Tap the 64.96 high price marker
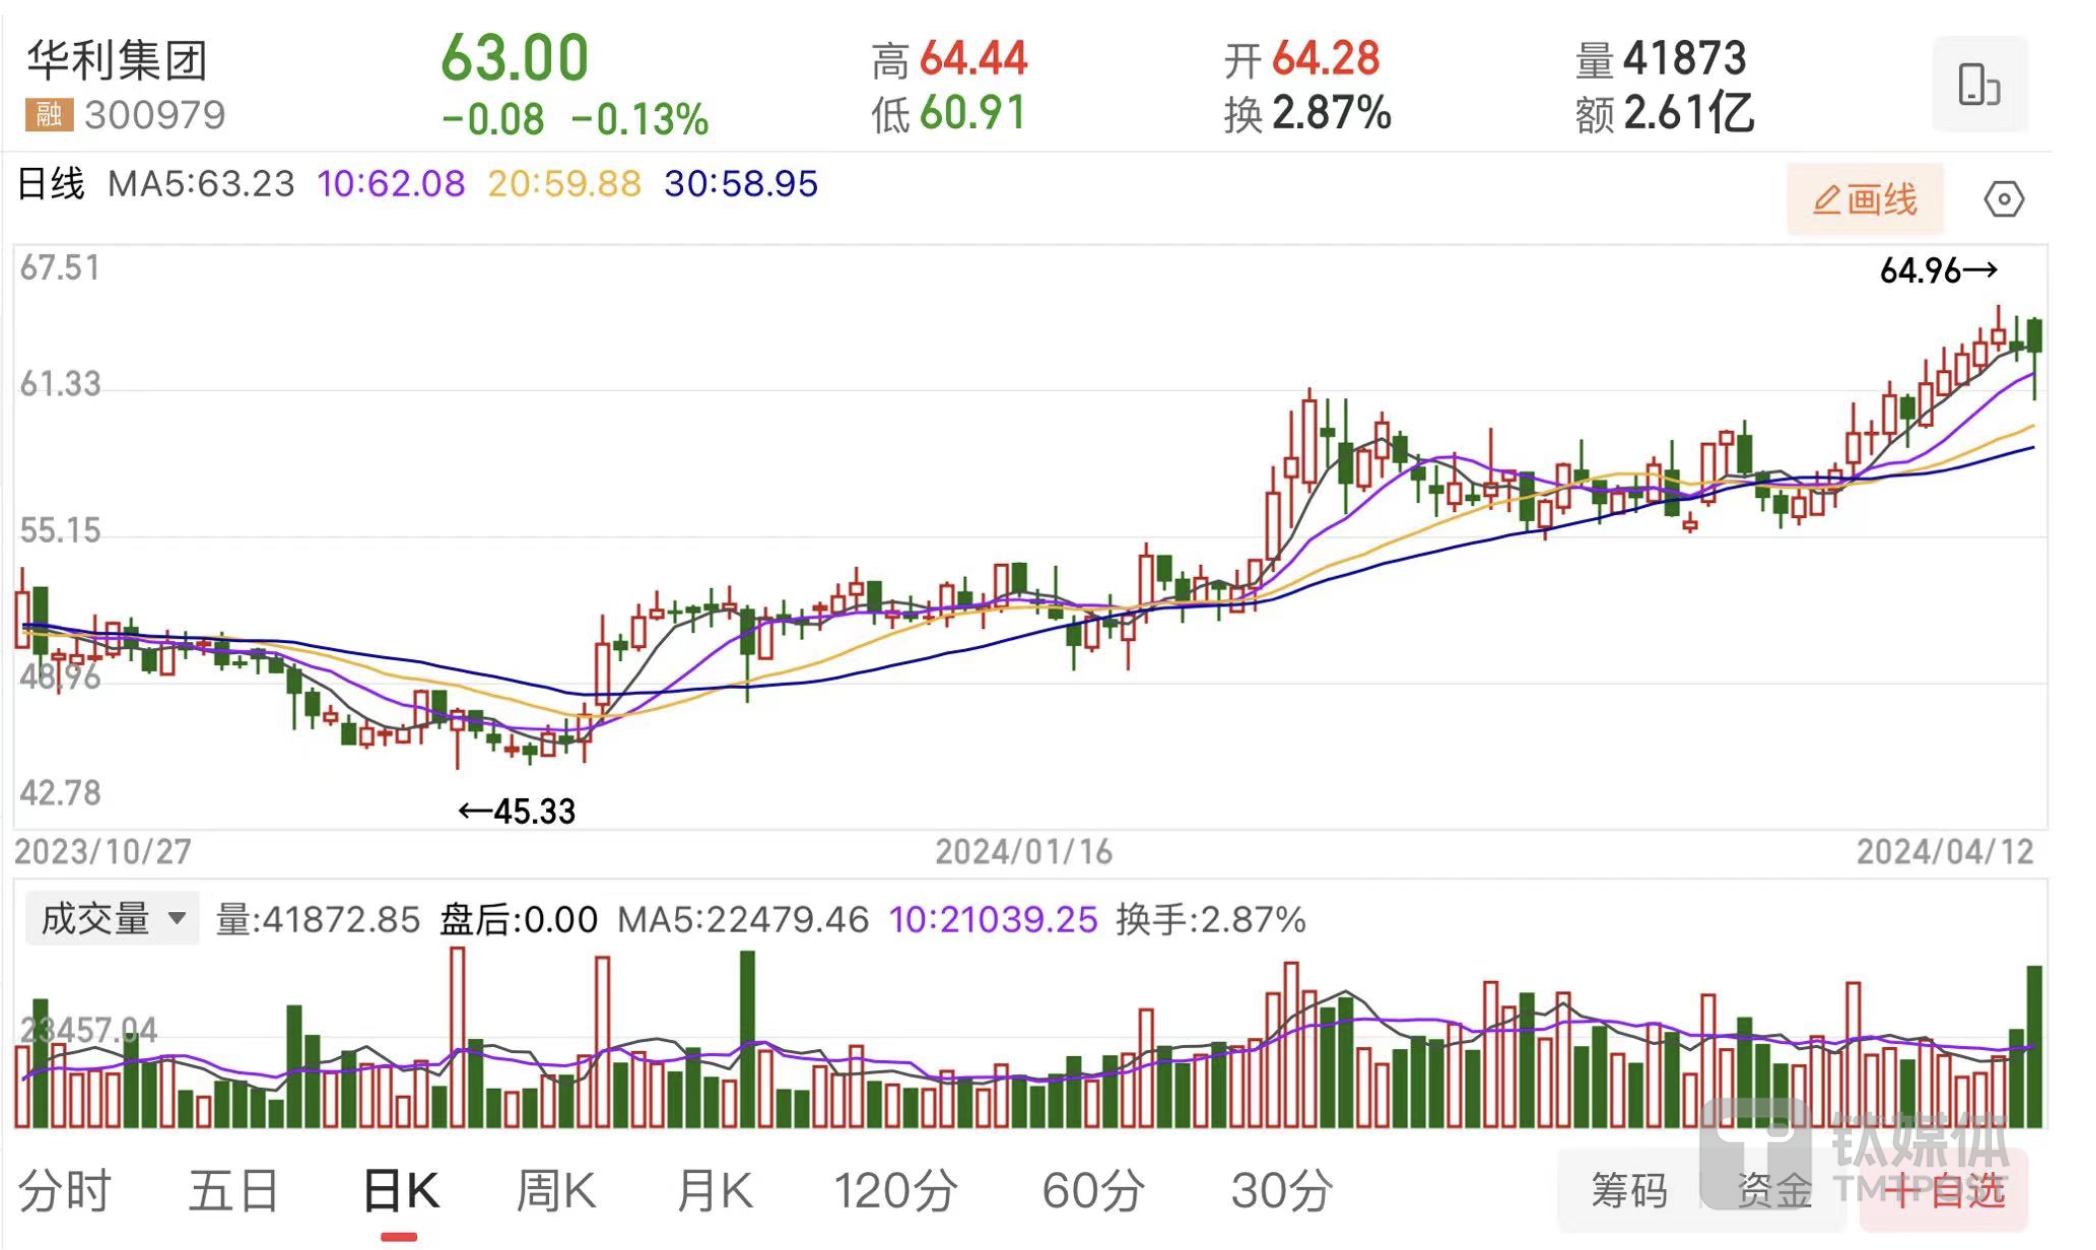 pos(1937,270)
